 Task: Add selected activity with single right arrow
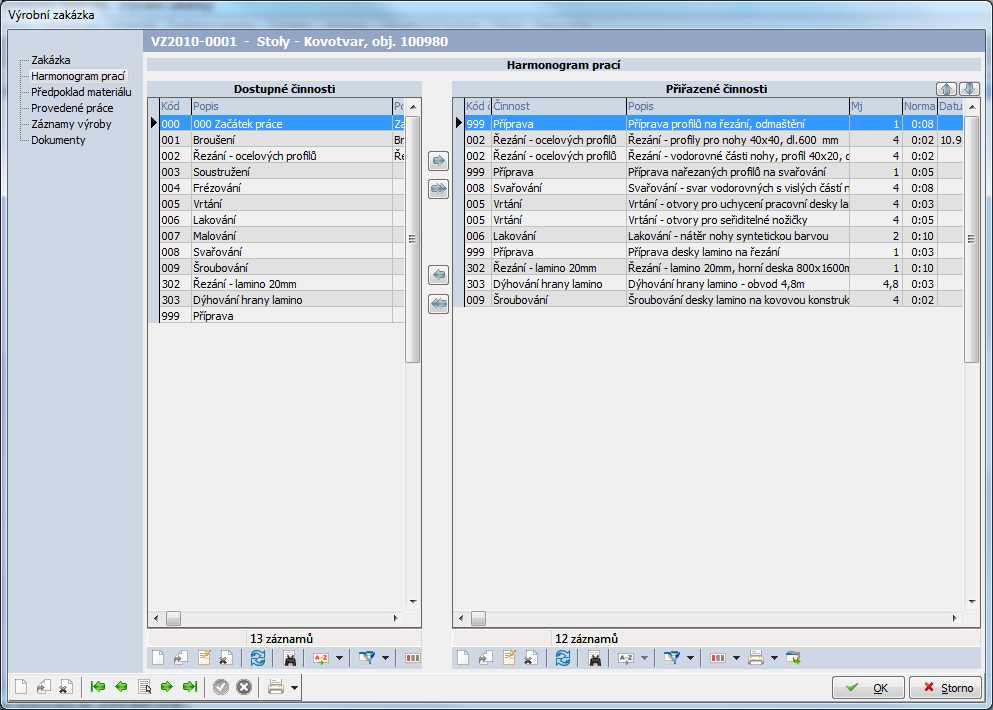(438, 161)
